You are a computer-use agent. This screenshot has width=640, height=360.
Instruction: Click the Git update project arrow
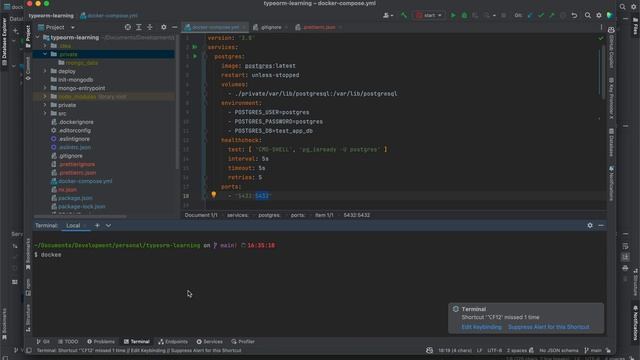[530, 16]
